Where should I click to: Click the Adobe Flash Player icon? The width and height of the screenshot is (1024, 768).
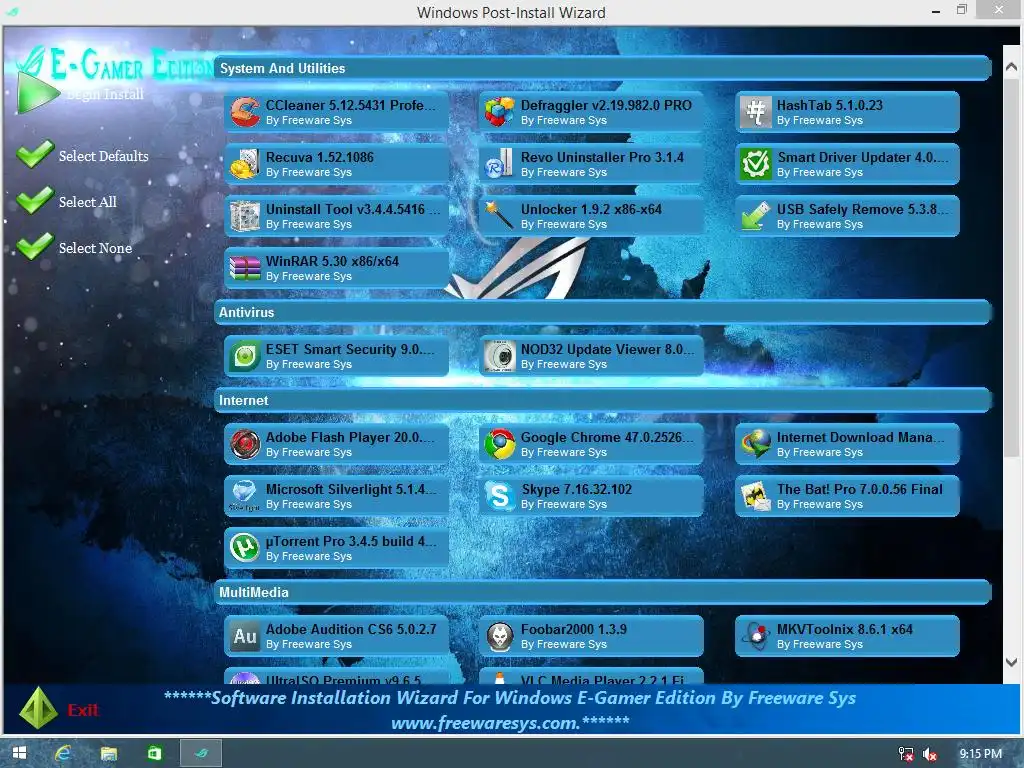[245, 444]
